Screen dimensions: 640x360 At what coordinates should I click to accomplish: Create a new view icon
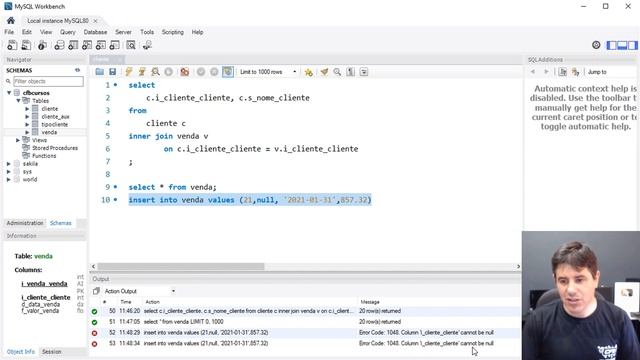pos(87,45)
